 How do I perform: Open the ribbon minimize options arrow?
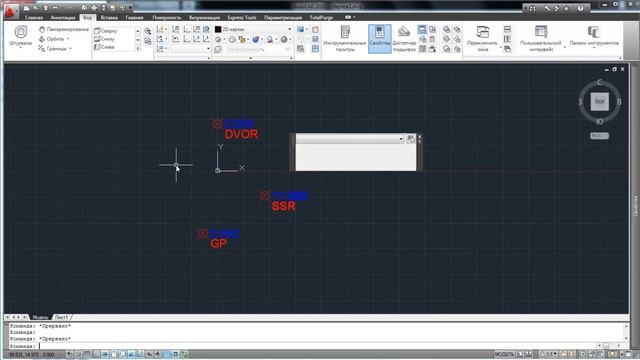click(x=353, y=18)
